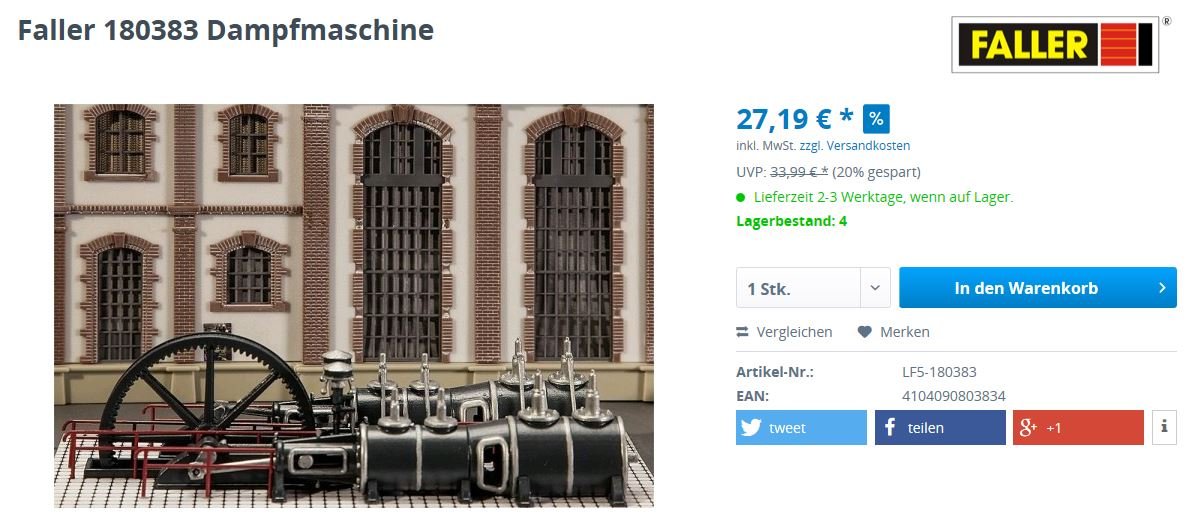
Task: Open the Versandkosten link
Action: [x=868, y=145]
